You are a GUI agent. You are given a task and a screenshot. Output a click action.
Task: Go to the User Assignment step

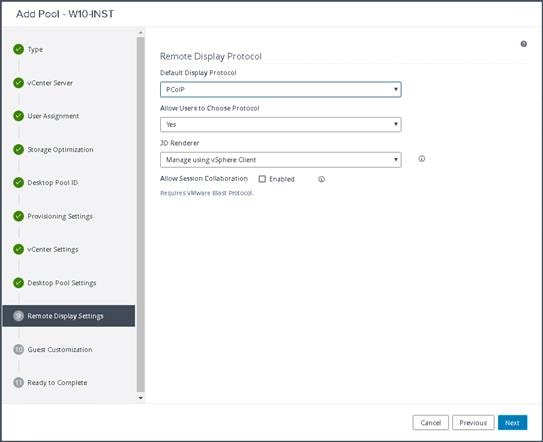(53, 116)
